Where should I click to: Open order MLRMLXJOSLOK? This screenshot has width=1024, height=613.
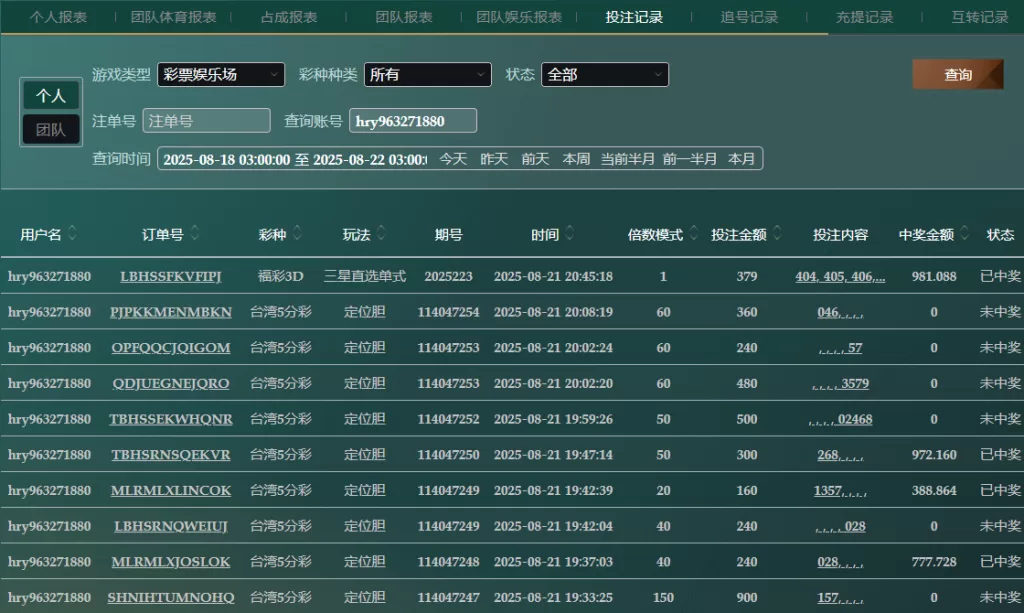click(170, 561)
